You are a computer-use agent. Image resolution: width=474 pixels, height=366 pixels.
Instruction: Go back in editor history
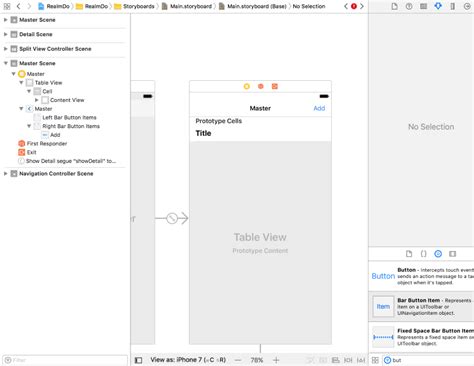point(19,6)
